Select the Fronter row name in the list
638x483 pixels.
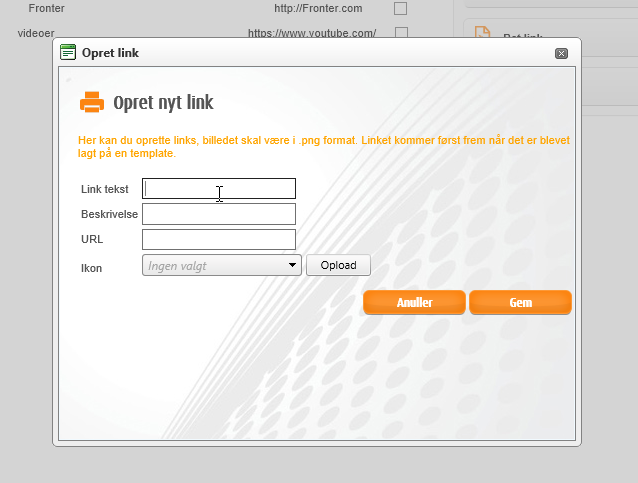[x=47, y=8]
